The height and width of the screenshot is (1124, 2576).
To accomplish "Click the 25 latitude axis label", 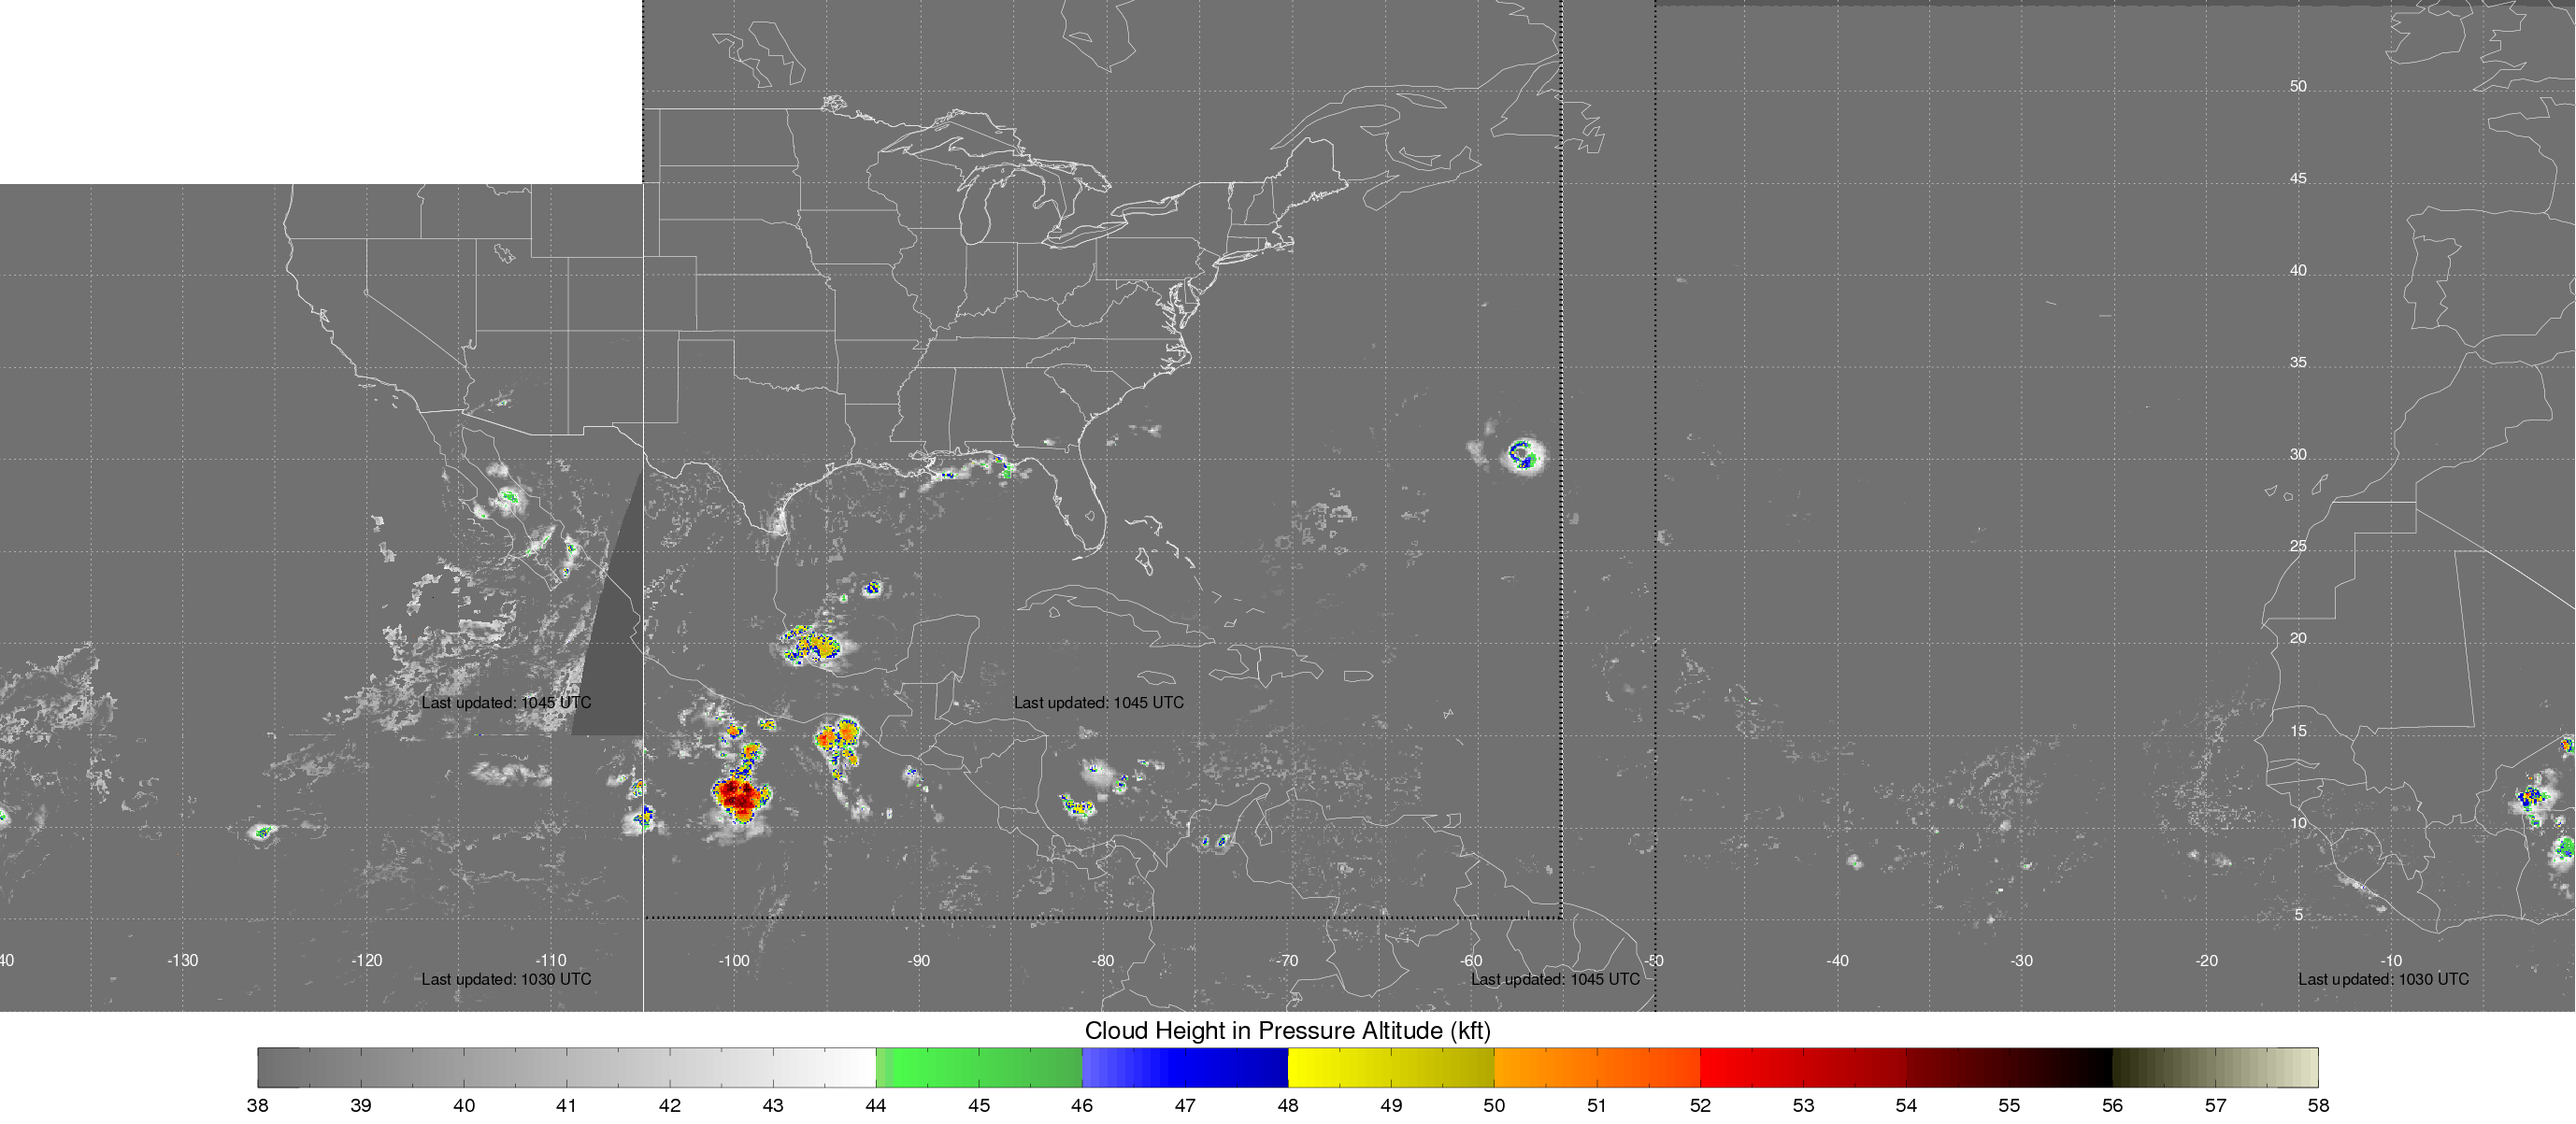I will point(2298,546).
